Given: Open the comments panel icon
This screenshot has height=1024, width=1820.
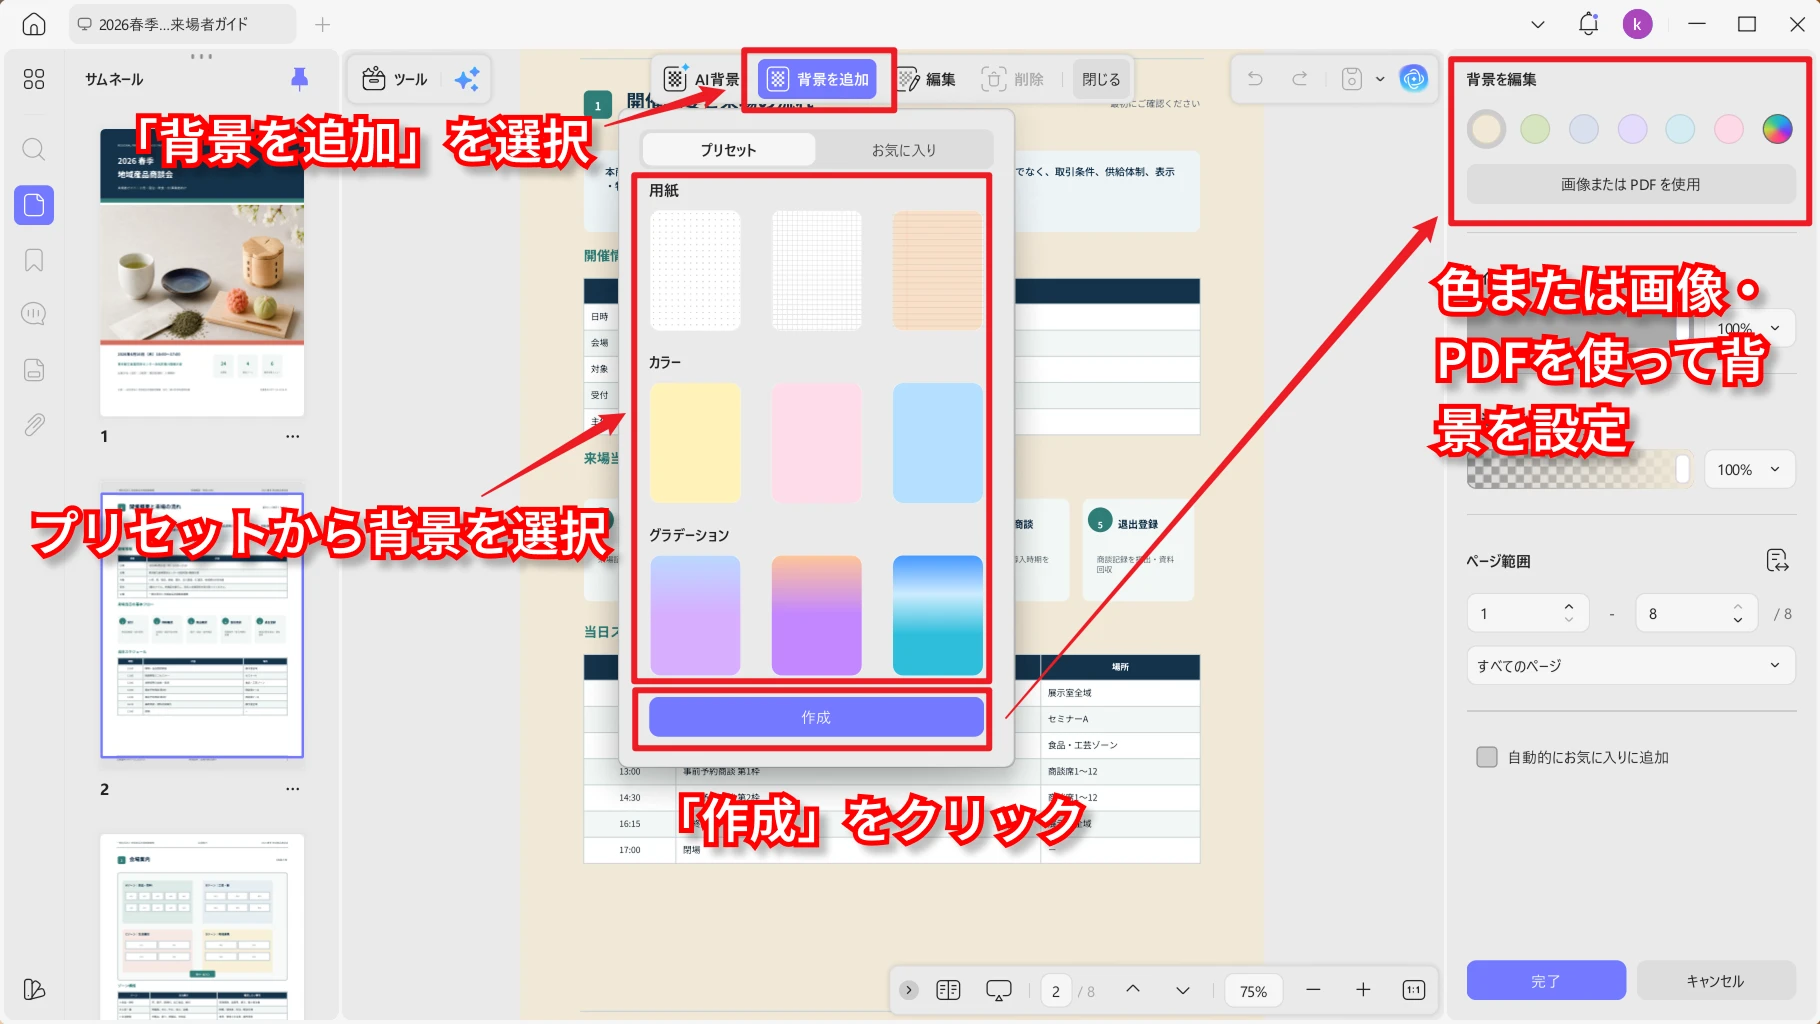Looking at the screenshot, I should pyautogui.click(x=34, y=314).
